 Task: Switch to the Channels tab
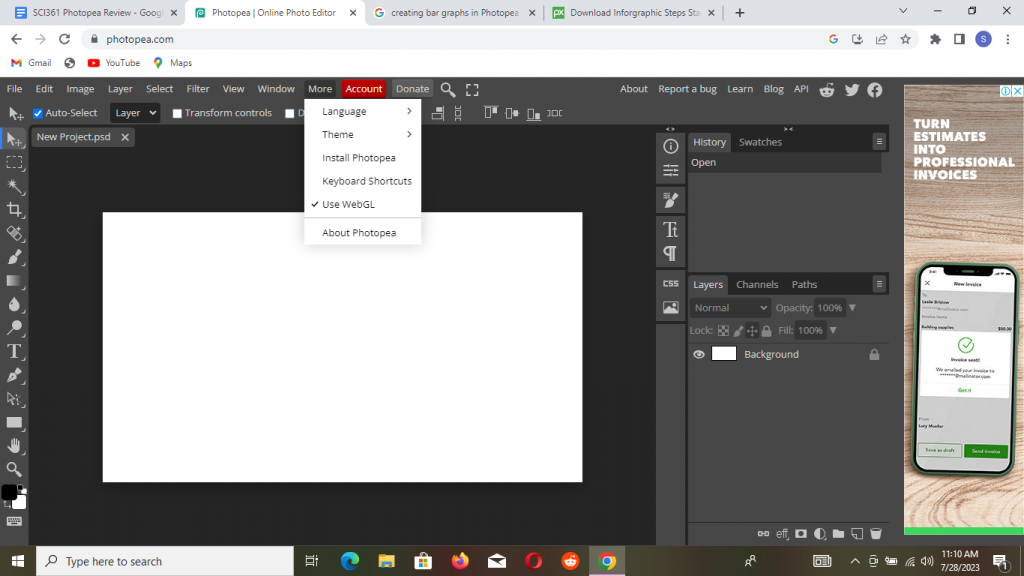(x=757, y=284)
